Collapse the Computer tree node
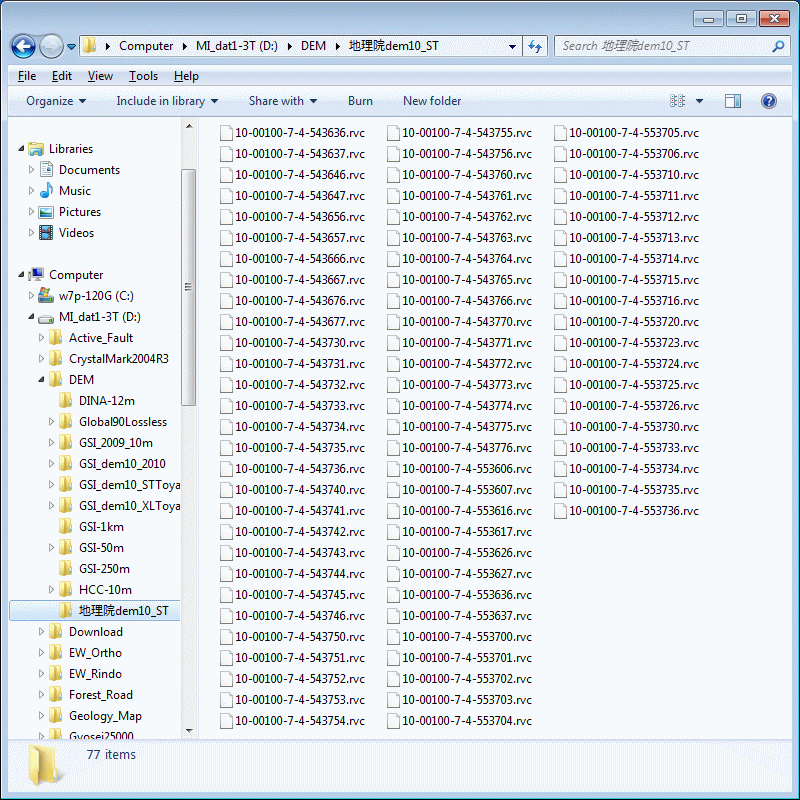This screenshot has height=800, width=800. [21, 274]
